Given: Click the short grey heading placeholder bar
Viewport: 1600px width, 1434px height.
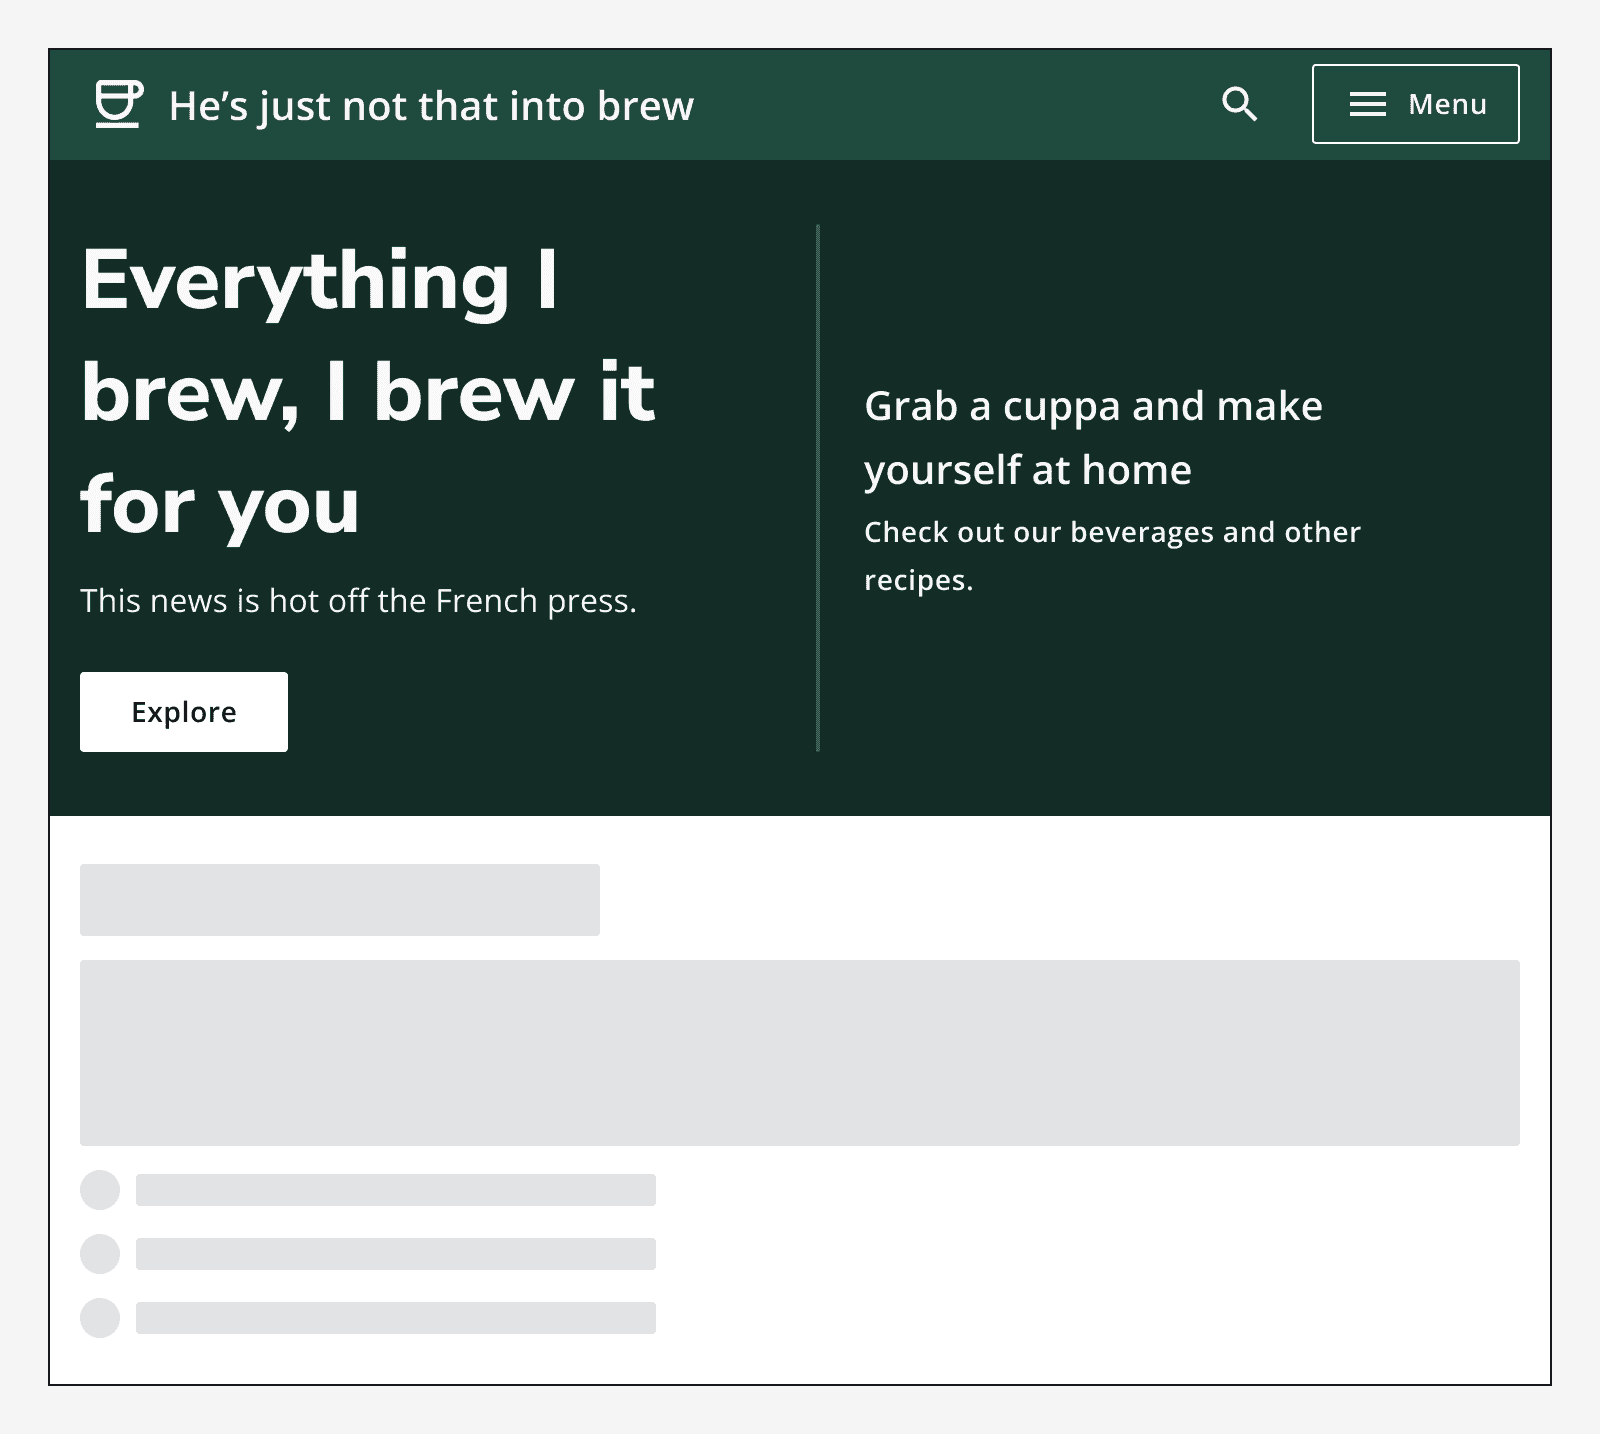Looking at the screenshot, I should click(340, 900).
